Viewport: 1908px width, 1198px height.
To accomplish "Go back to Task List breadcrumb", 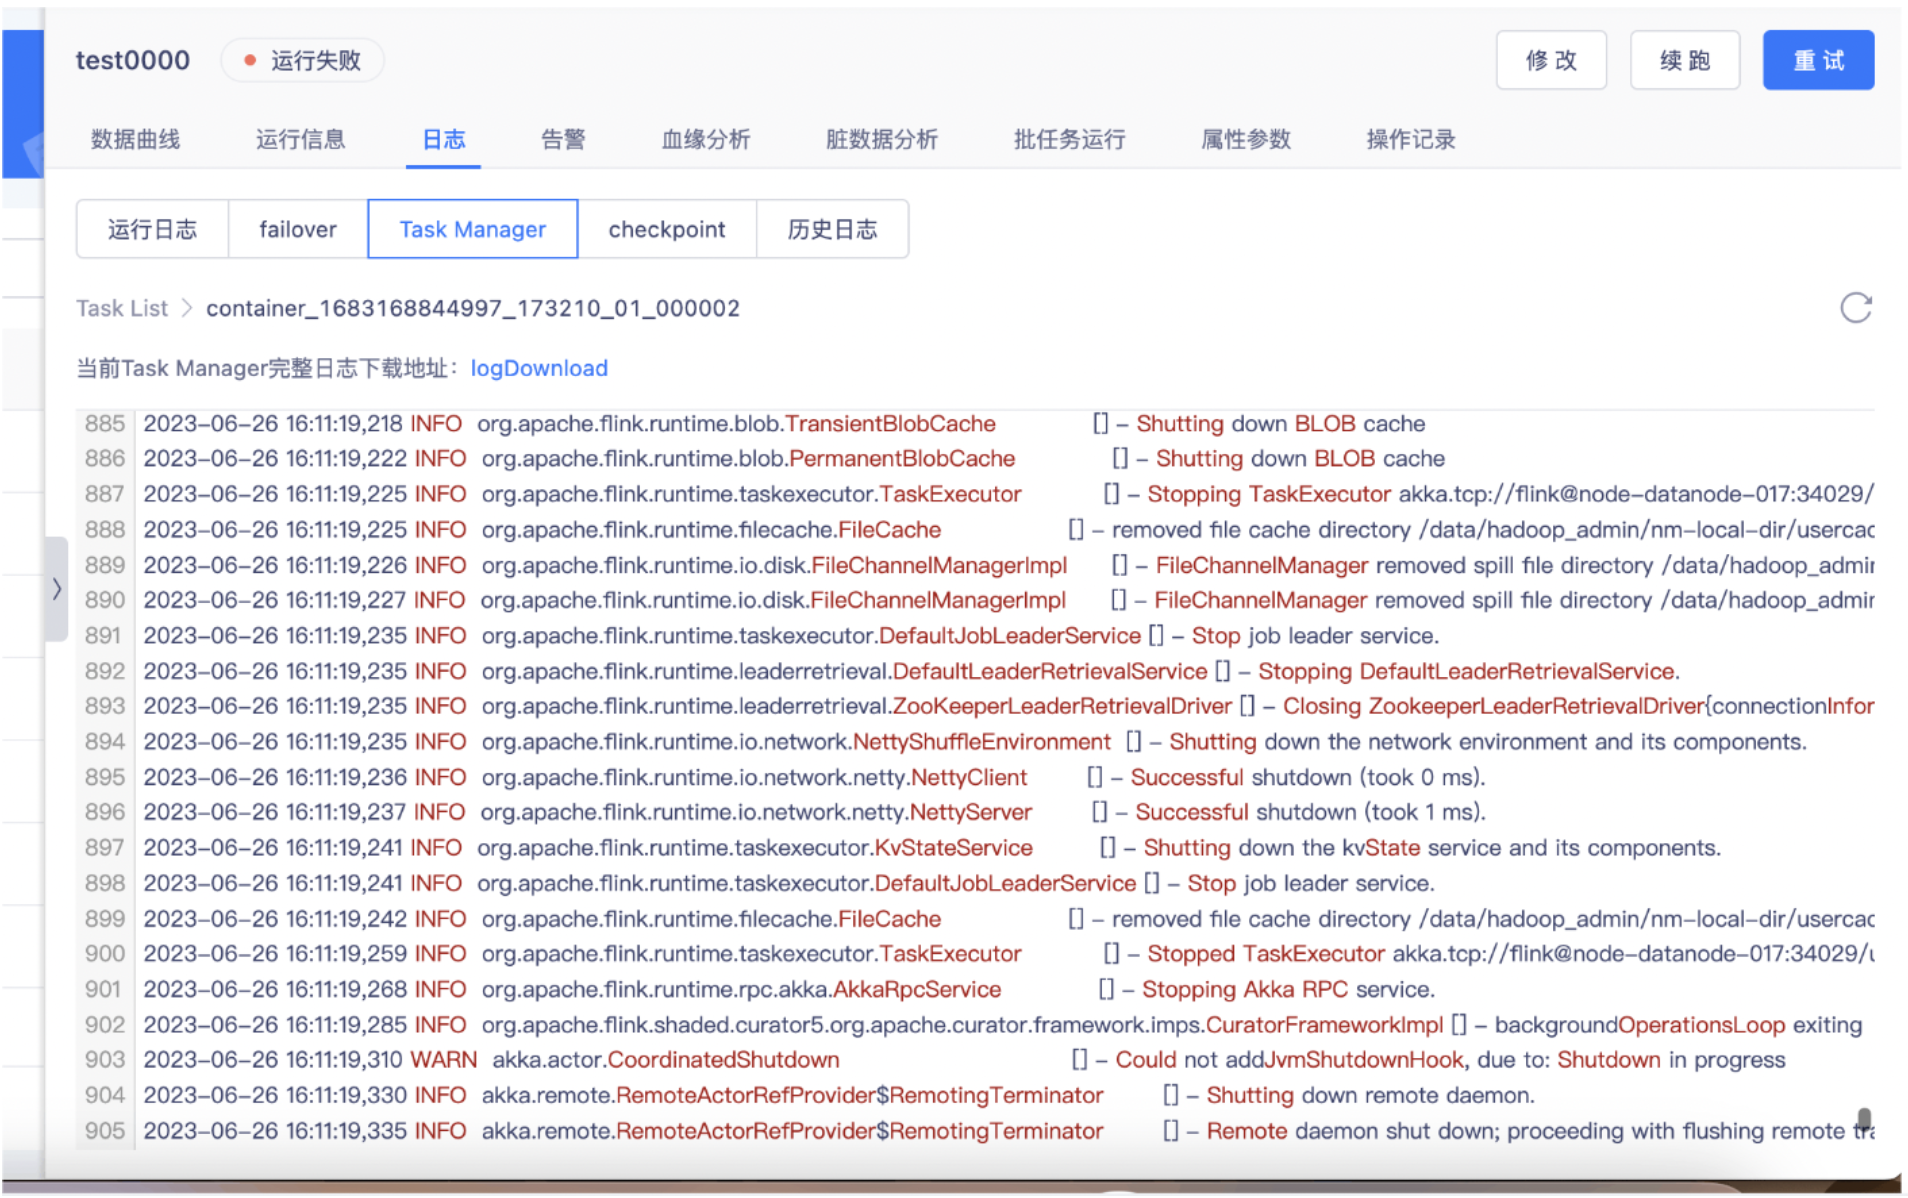I will pyautogui.click(x=122, y=308).
